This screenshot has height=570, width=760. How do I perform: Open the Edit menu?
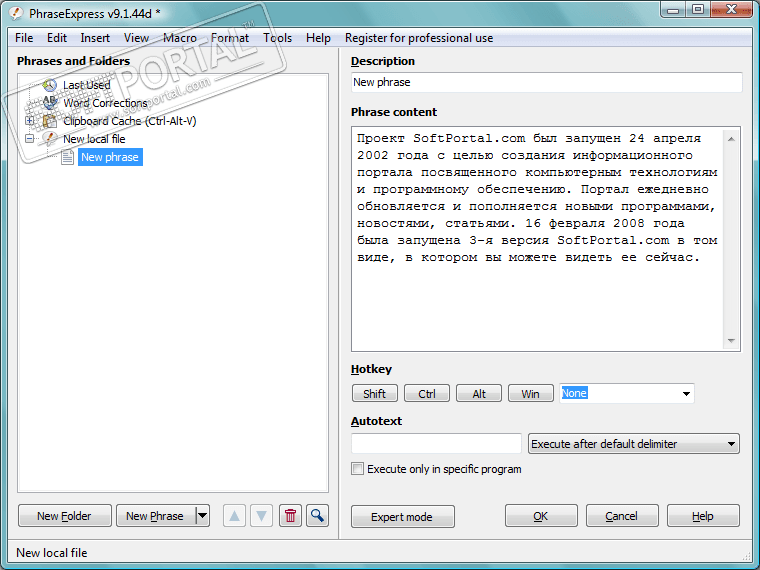click(x=57, y=38)
